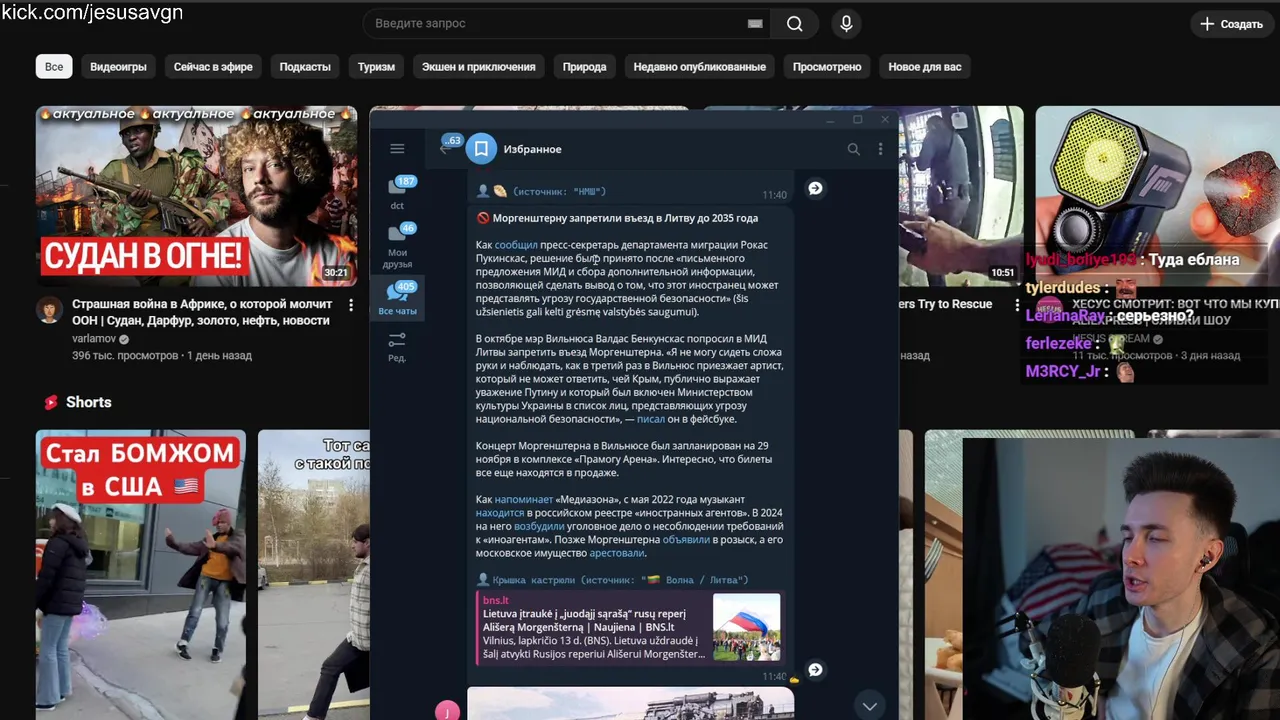
Task: Filter by Просмотрено chip
Action: [x=827, y=67]
